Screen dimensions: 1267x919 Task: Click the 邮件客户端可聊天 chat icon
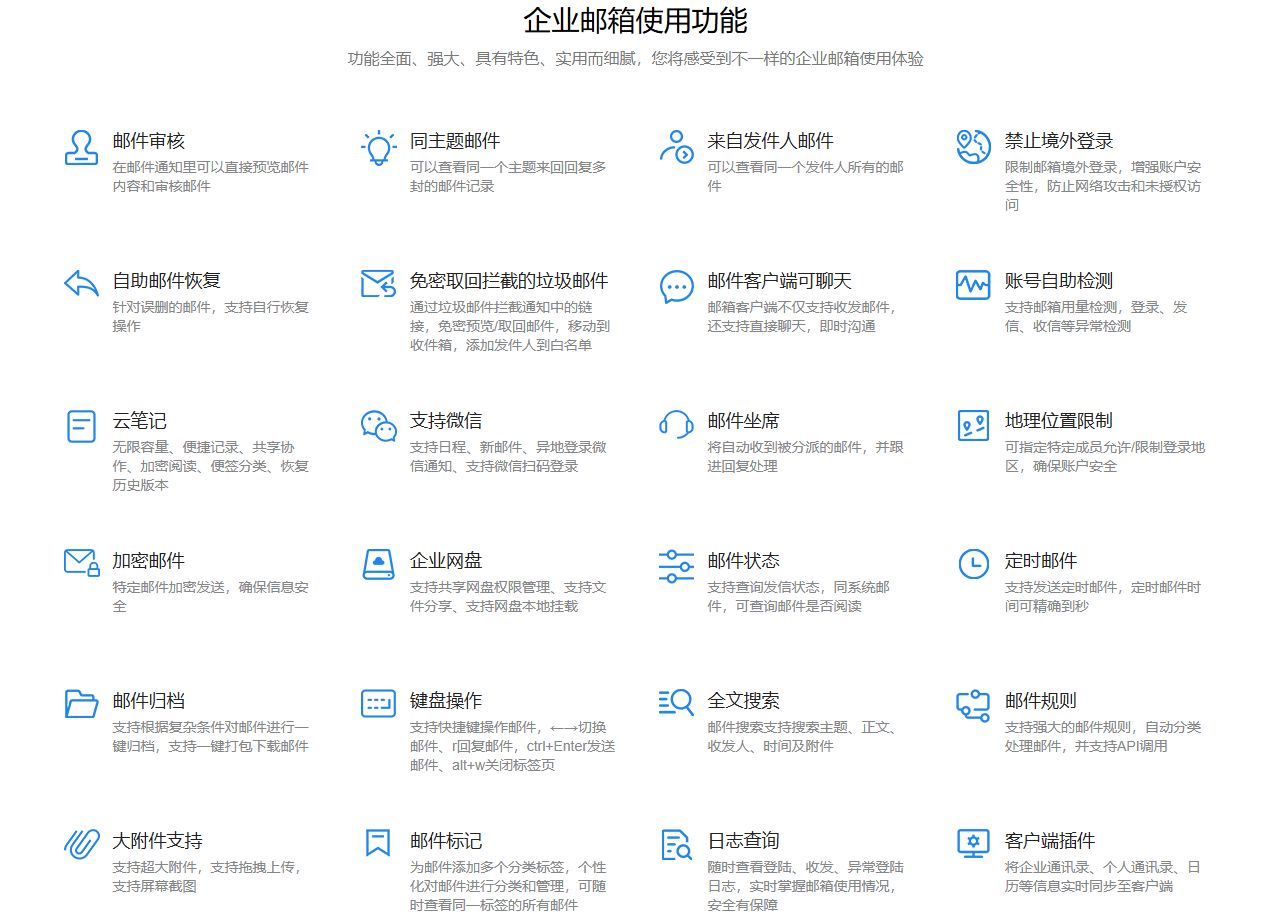676,286
